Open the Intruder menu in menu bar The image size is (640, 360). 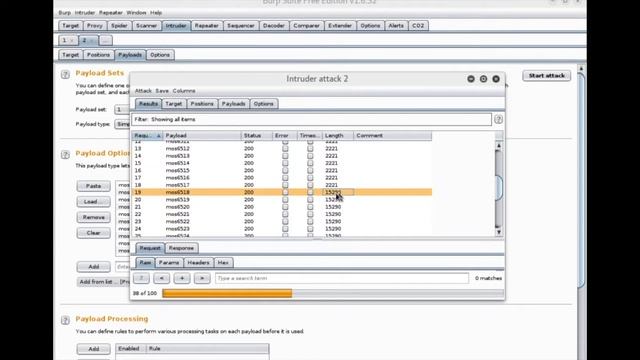coord(84,13)
